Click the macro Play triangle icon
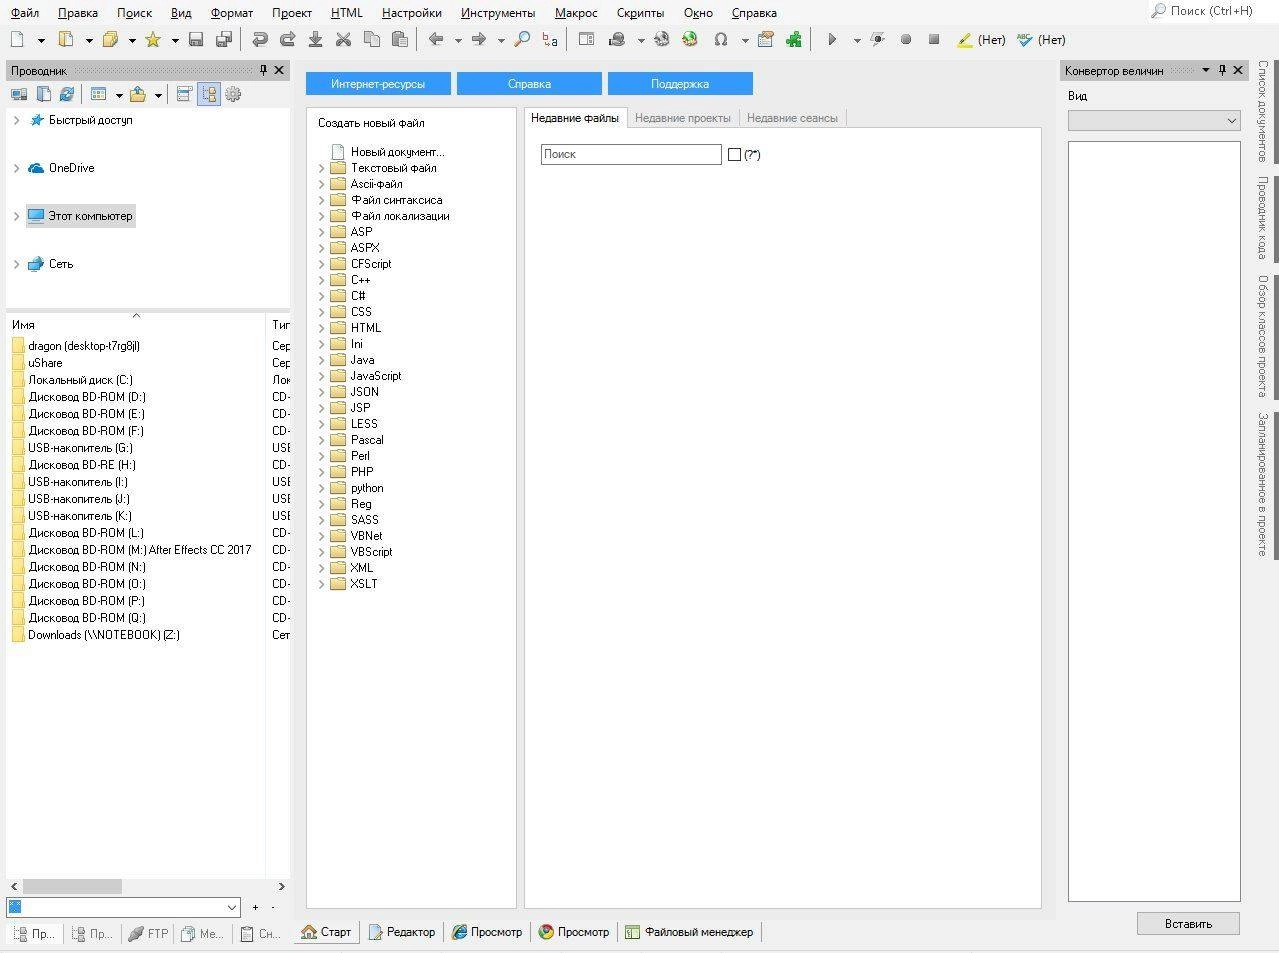Screen dimensions: 1279x953 click(832, 39)
